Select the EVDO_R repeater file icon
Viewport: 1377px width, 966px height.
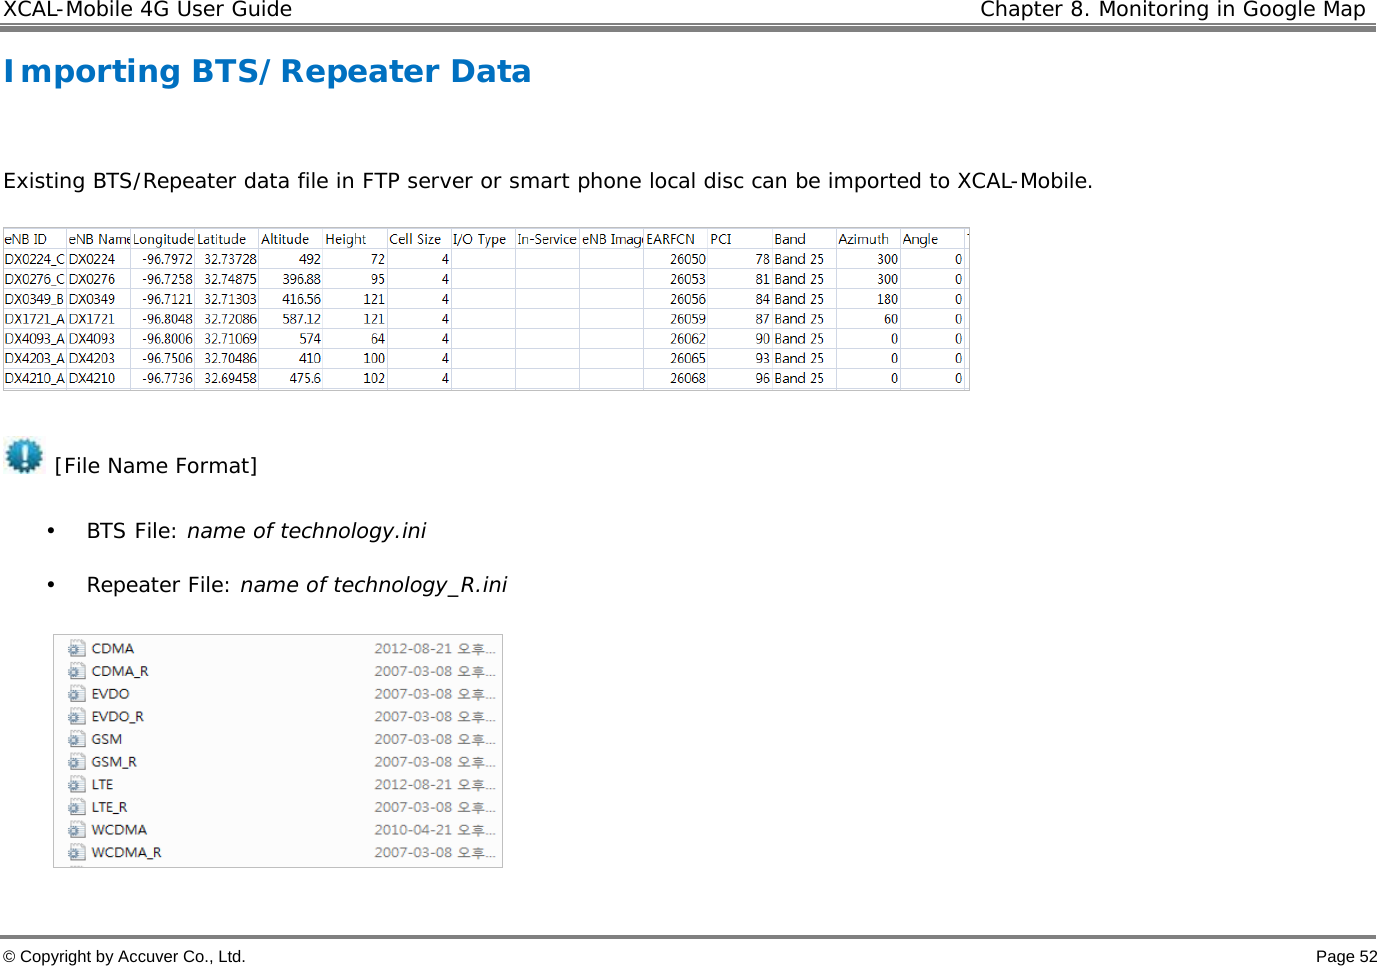click(x=77, y=716)
